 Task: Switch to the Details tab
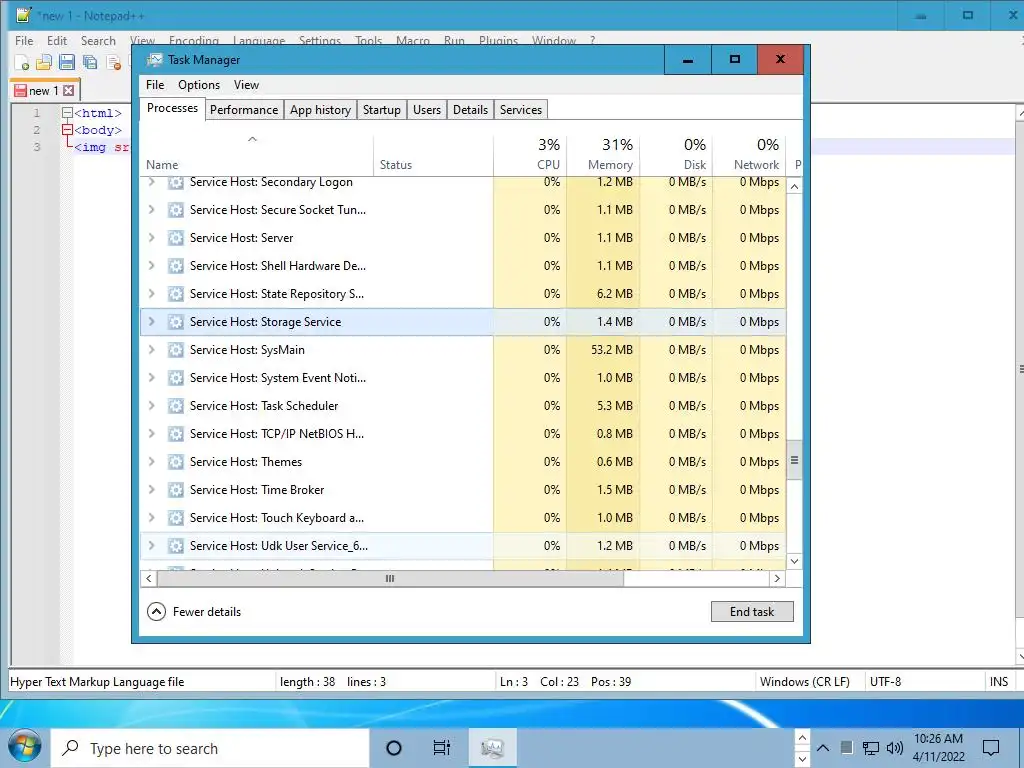pyautogui.click(x=470, y=110)
